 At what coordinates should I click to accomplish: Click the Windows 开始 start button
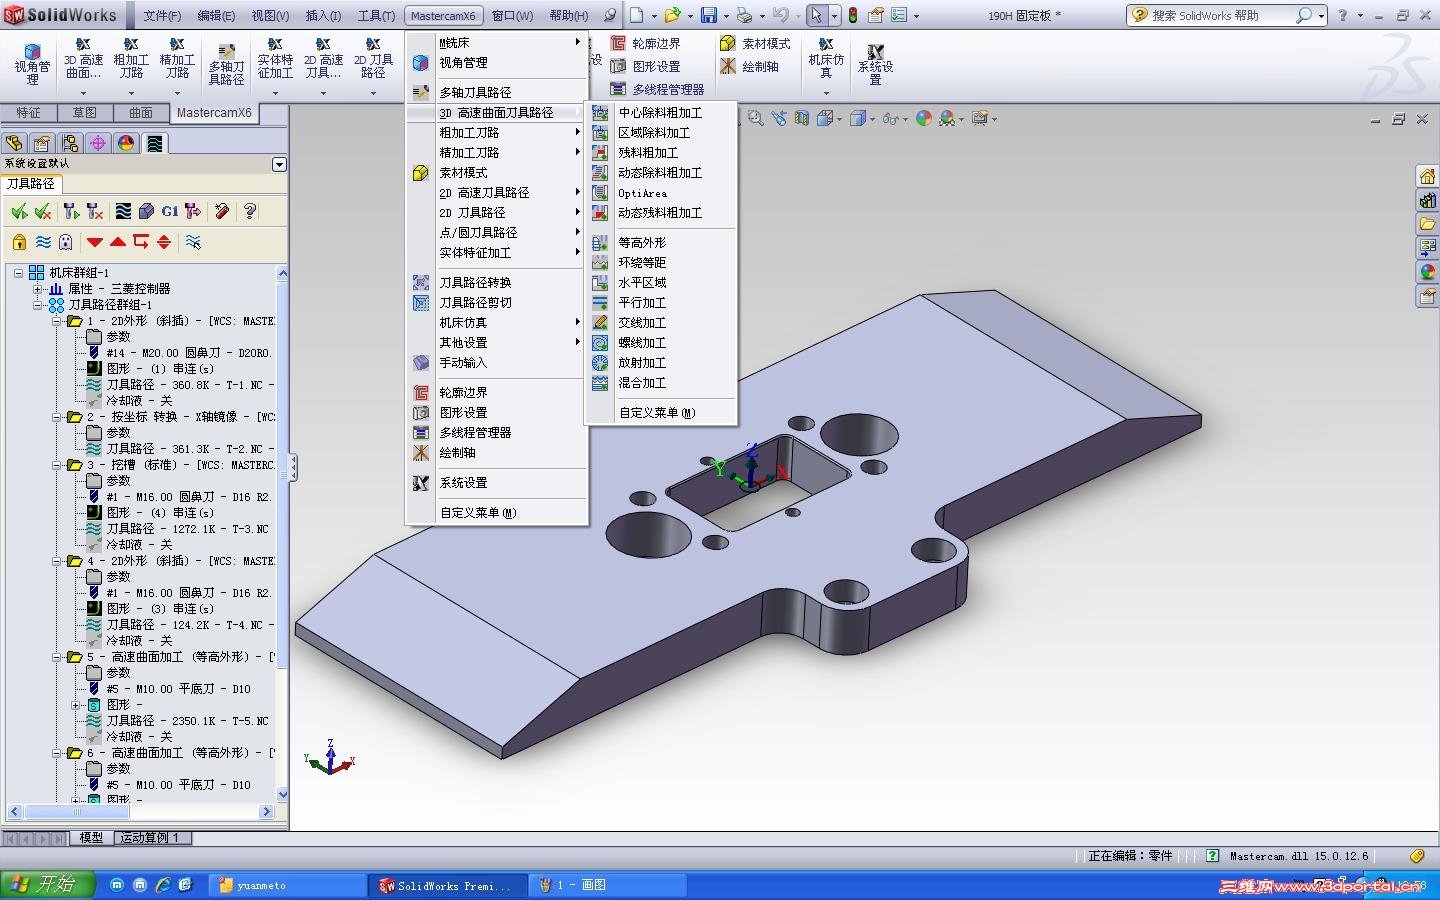(x=47, y=885)
